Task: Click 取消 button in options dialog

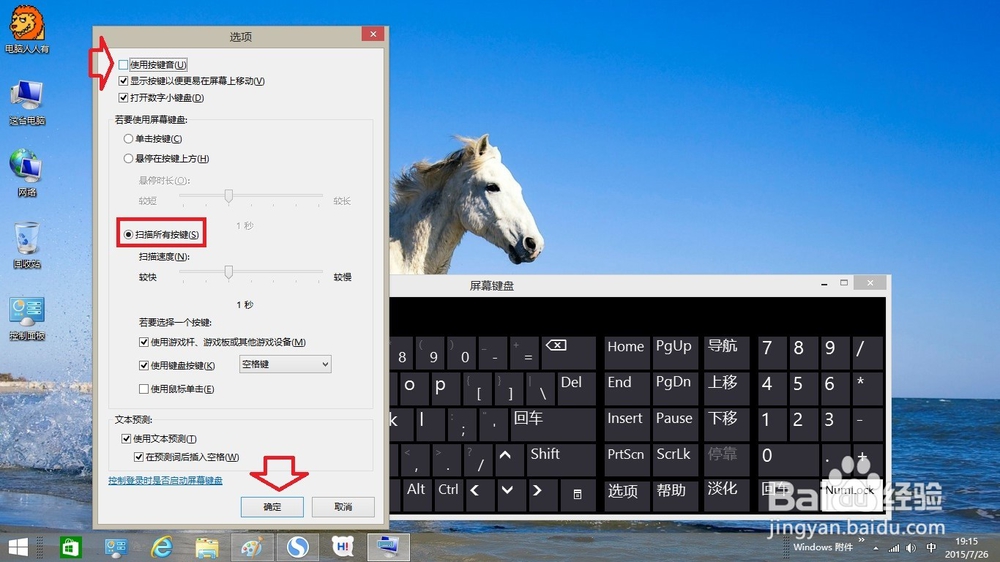Action: click(x=343, y=507)
